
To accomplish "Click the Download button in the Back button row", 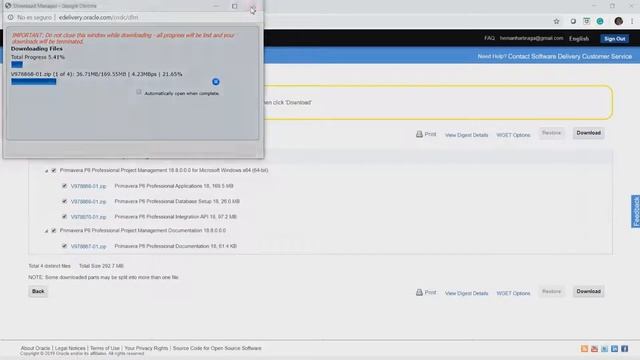I will 589,291.
